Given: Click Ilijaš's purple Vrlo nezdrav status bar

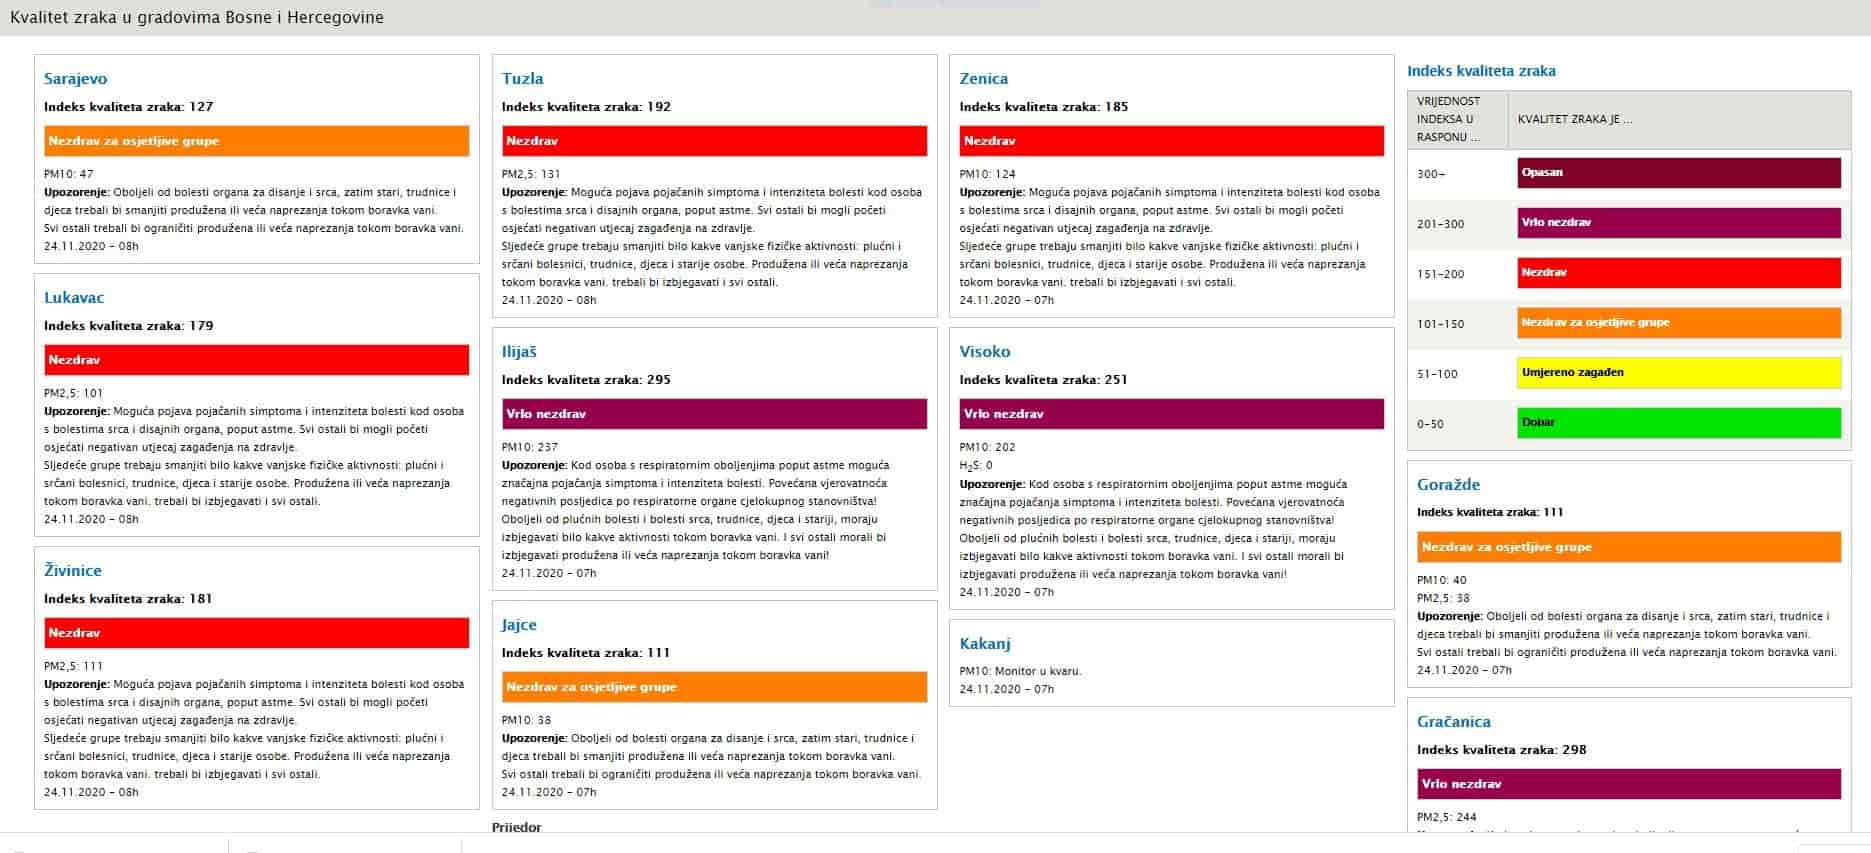Looking at the screenshot, I should click(714, 414).
